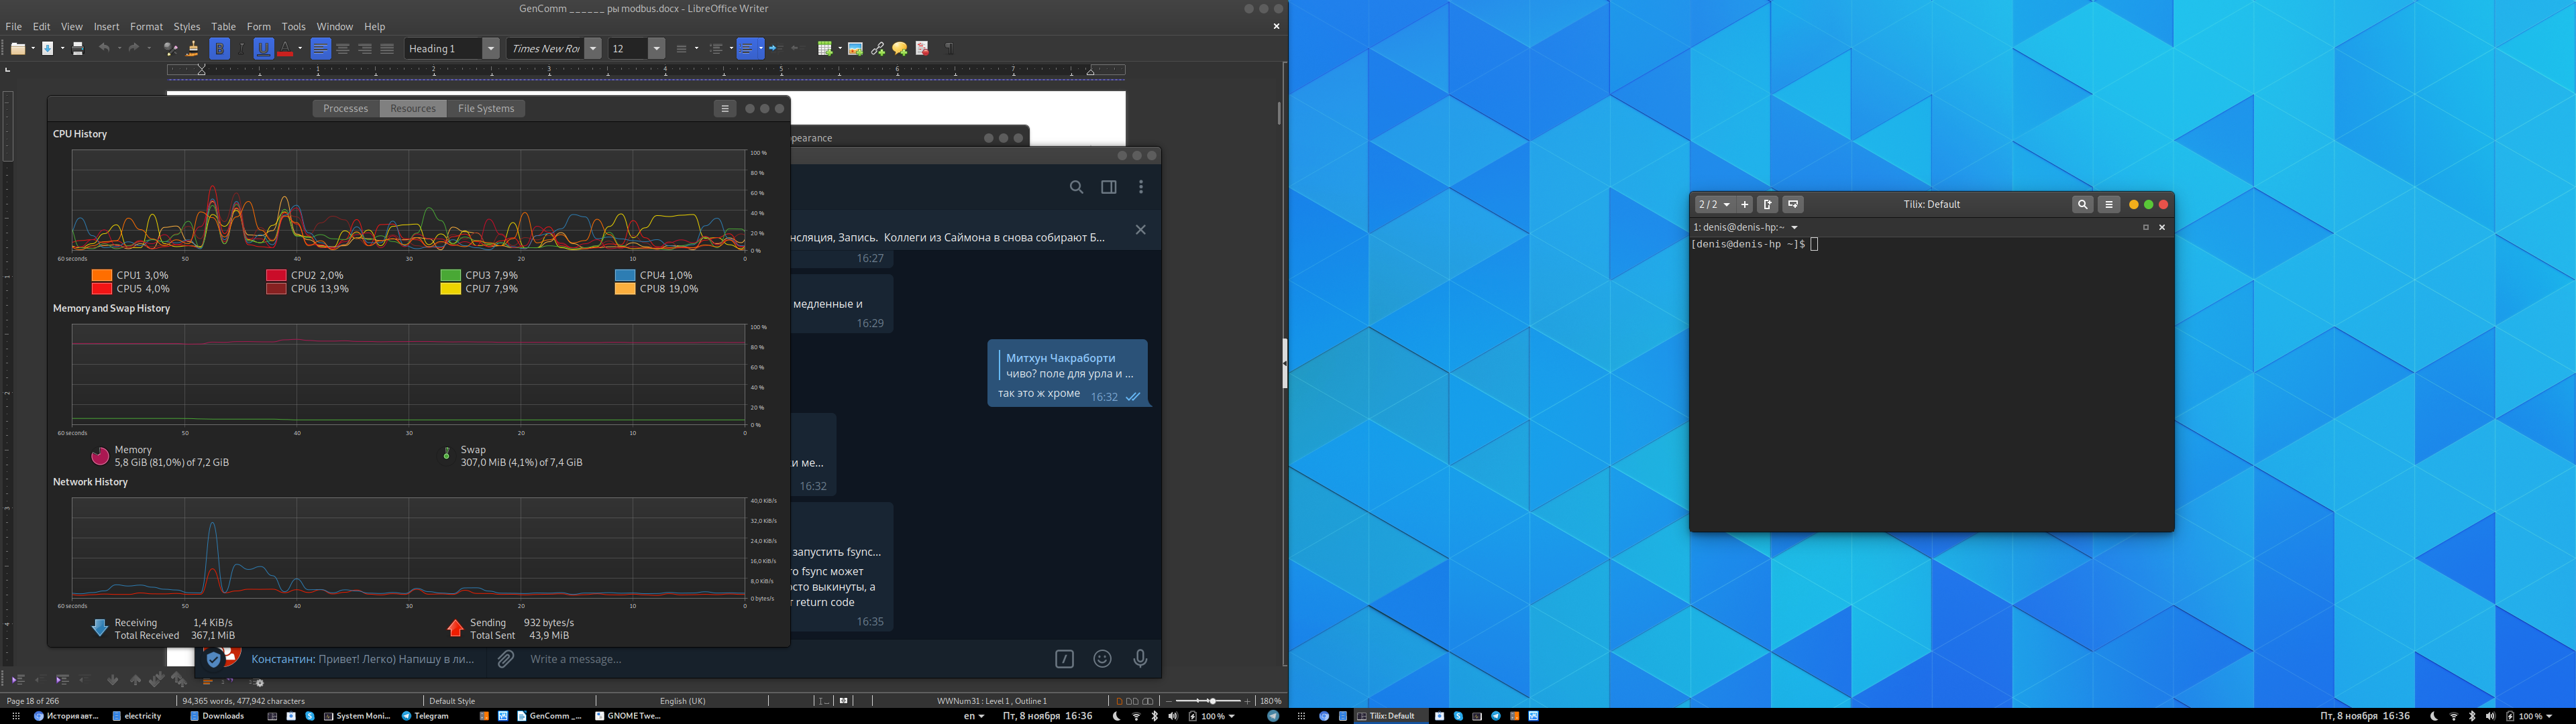2576x724 pixels.
Task: Toggle formatting marks pilcrow icon
Action: [x=949, y=48]
